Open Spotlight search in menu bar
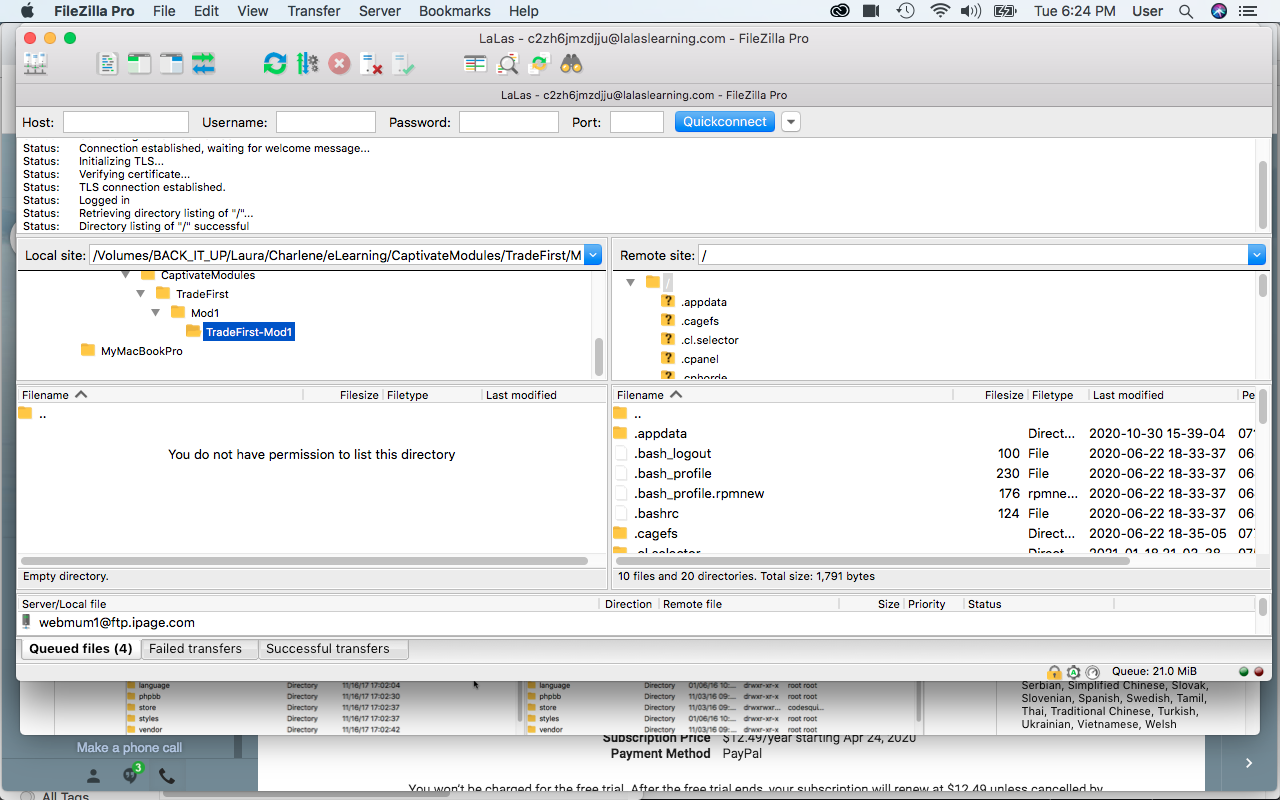This screenshot has height=800, width=1280. tap(1186, 11)
